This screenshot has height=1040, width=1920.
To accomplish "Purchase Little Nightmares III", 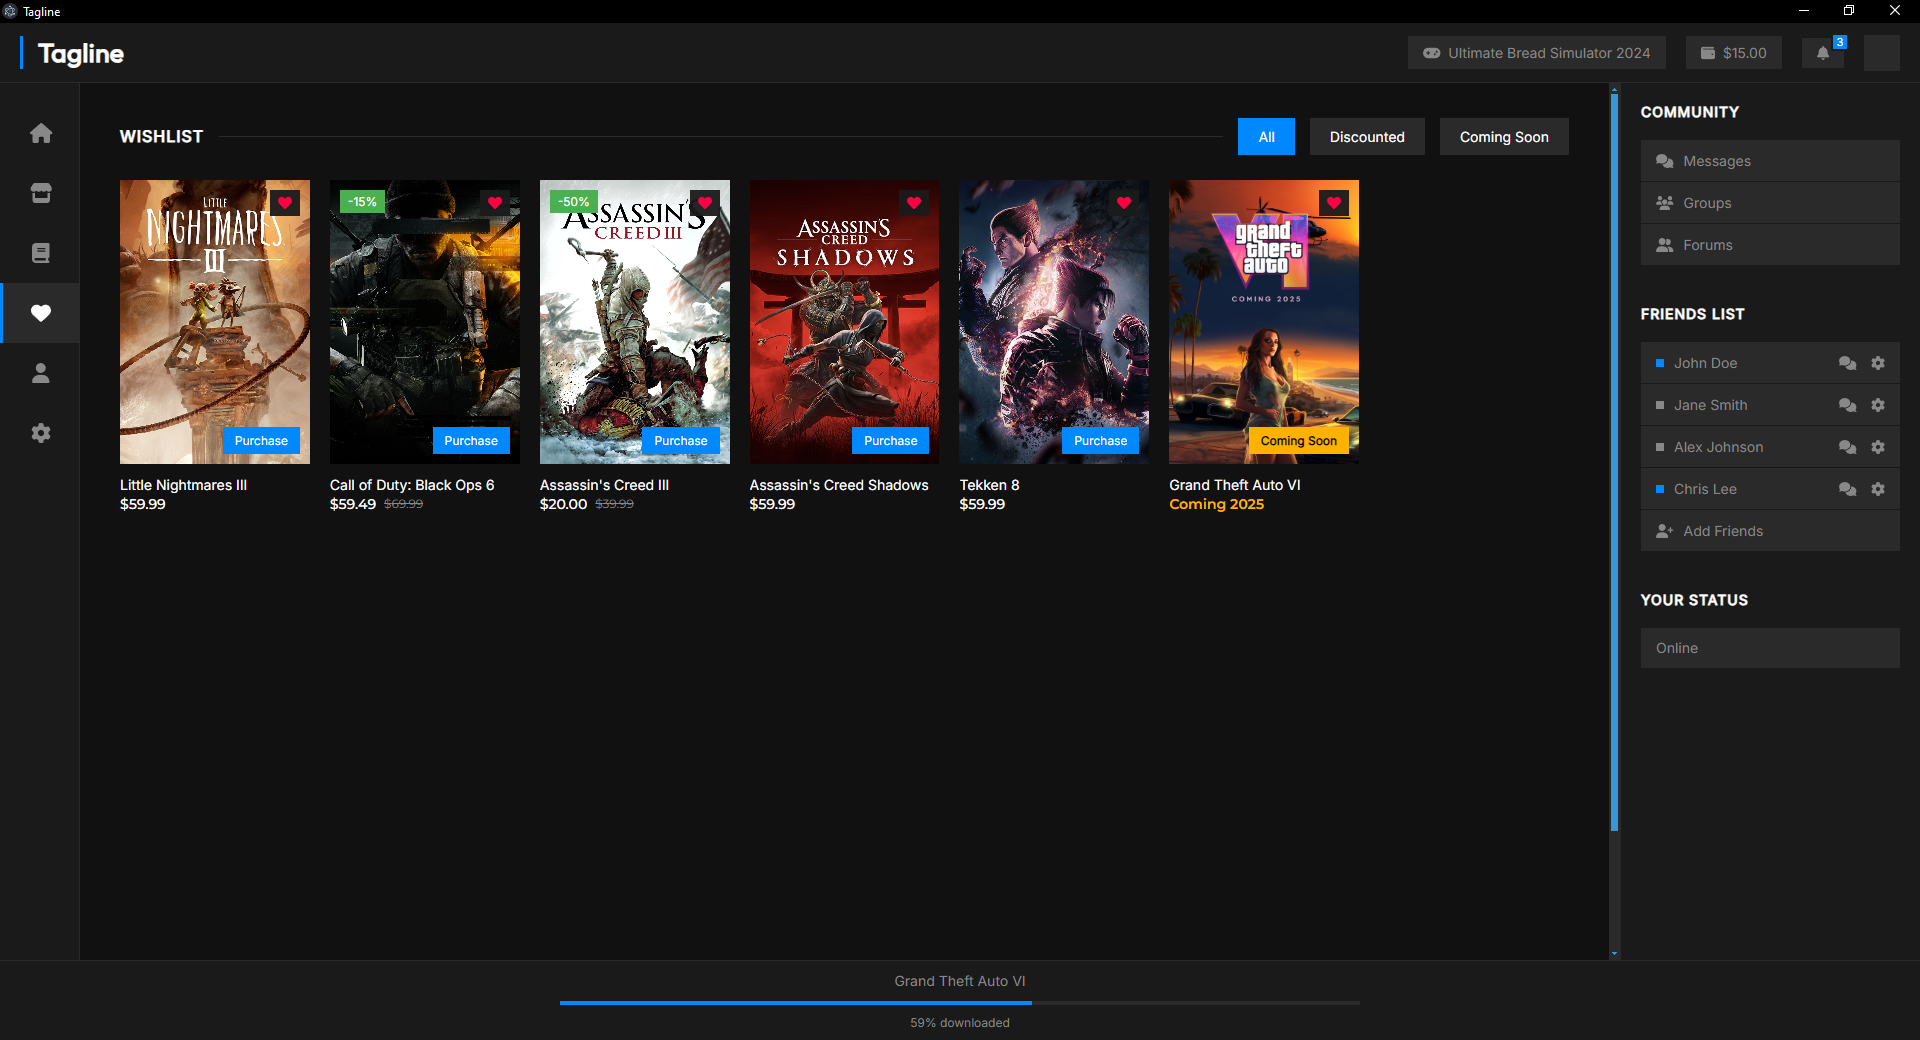I will click(x=261, y=441).
